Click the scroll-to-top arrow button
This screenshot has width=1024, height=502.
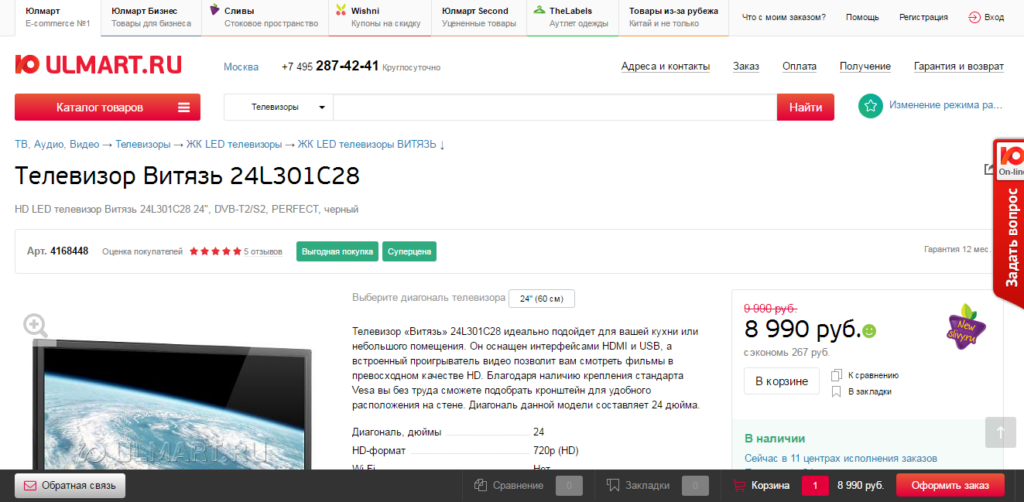[1000, 432]
